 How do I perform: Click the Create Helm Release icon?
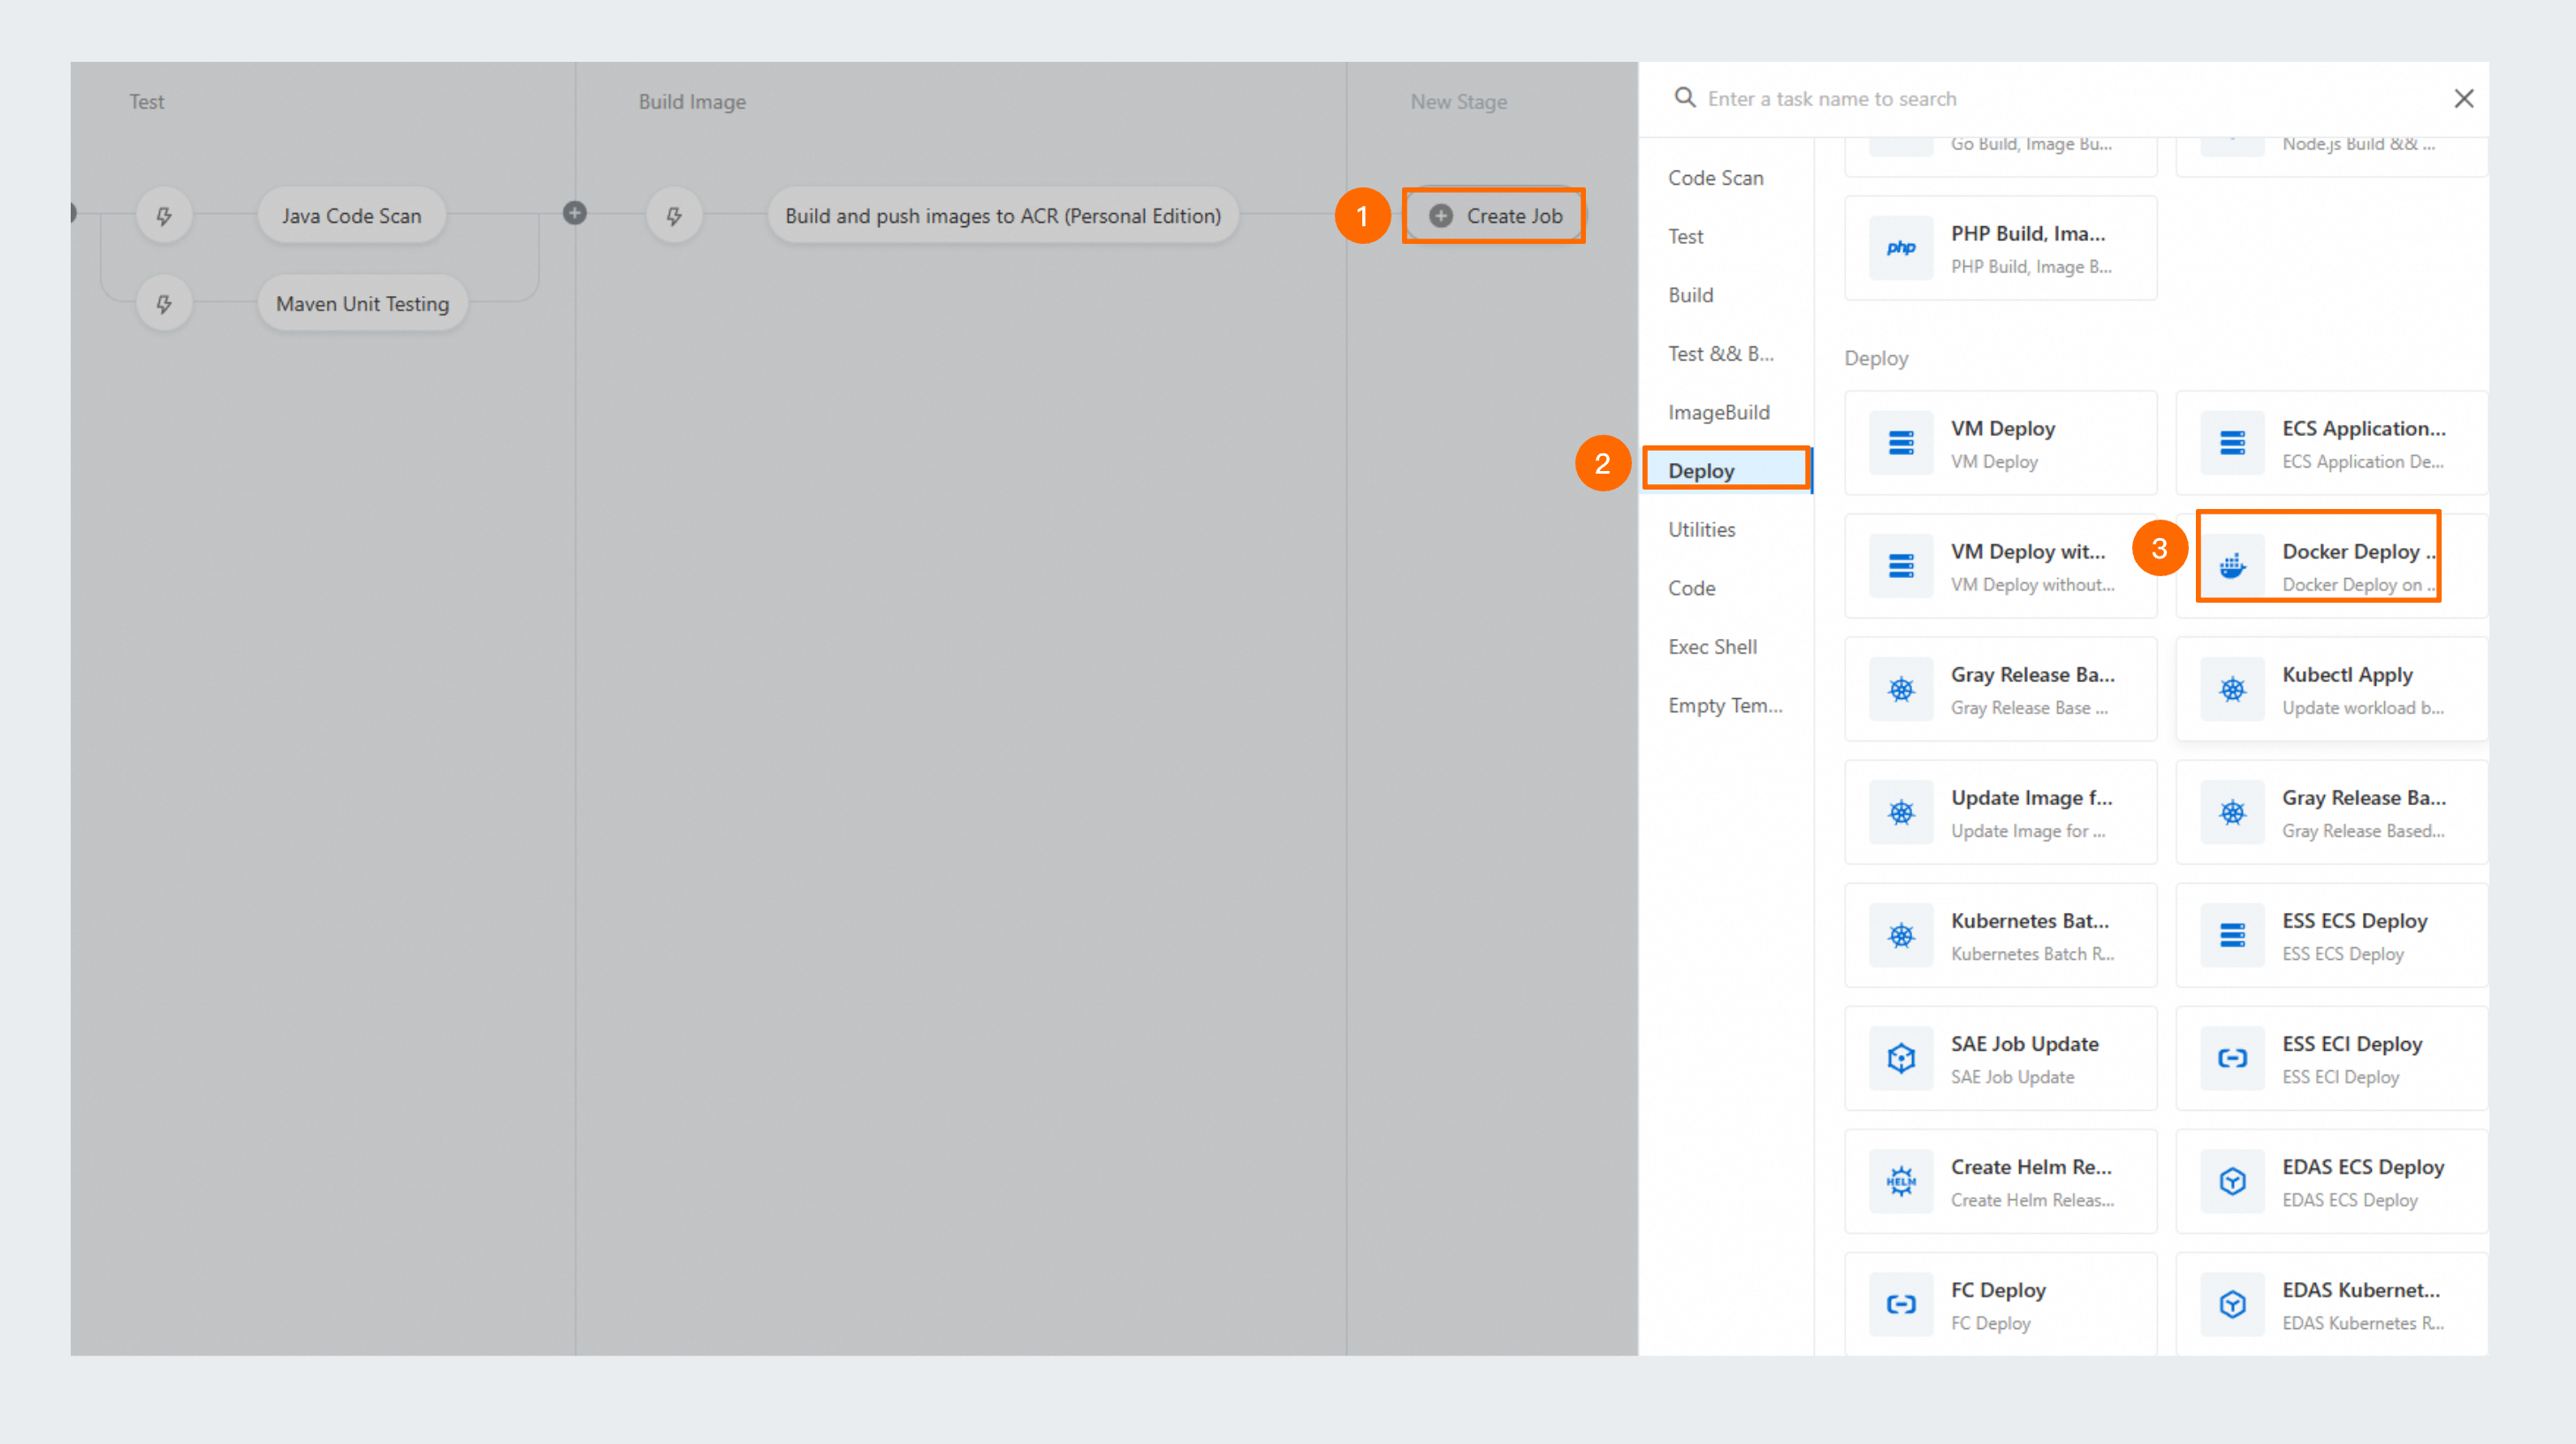[1901, 1181]
